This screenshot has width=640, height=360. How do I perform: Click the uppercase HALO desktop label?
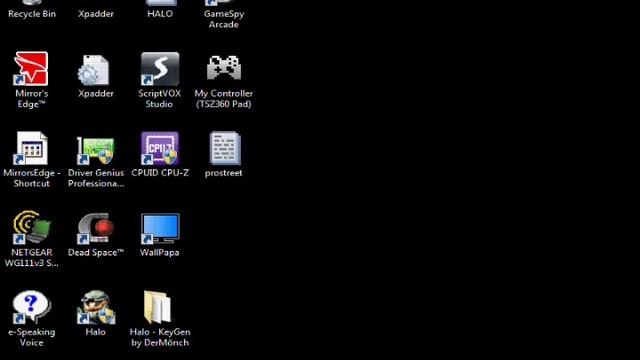(160, 14)
